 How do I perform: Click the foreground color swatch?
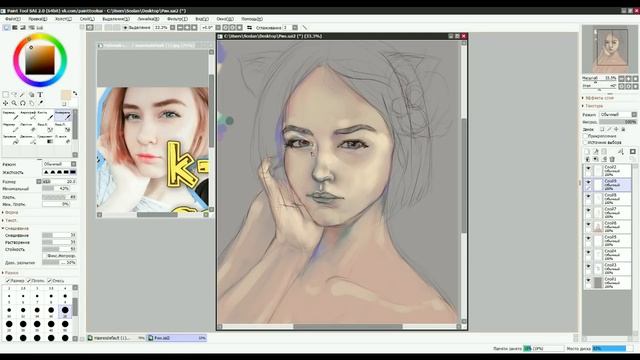click(x=65, y=96)
